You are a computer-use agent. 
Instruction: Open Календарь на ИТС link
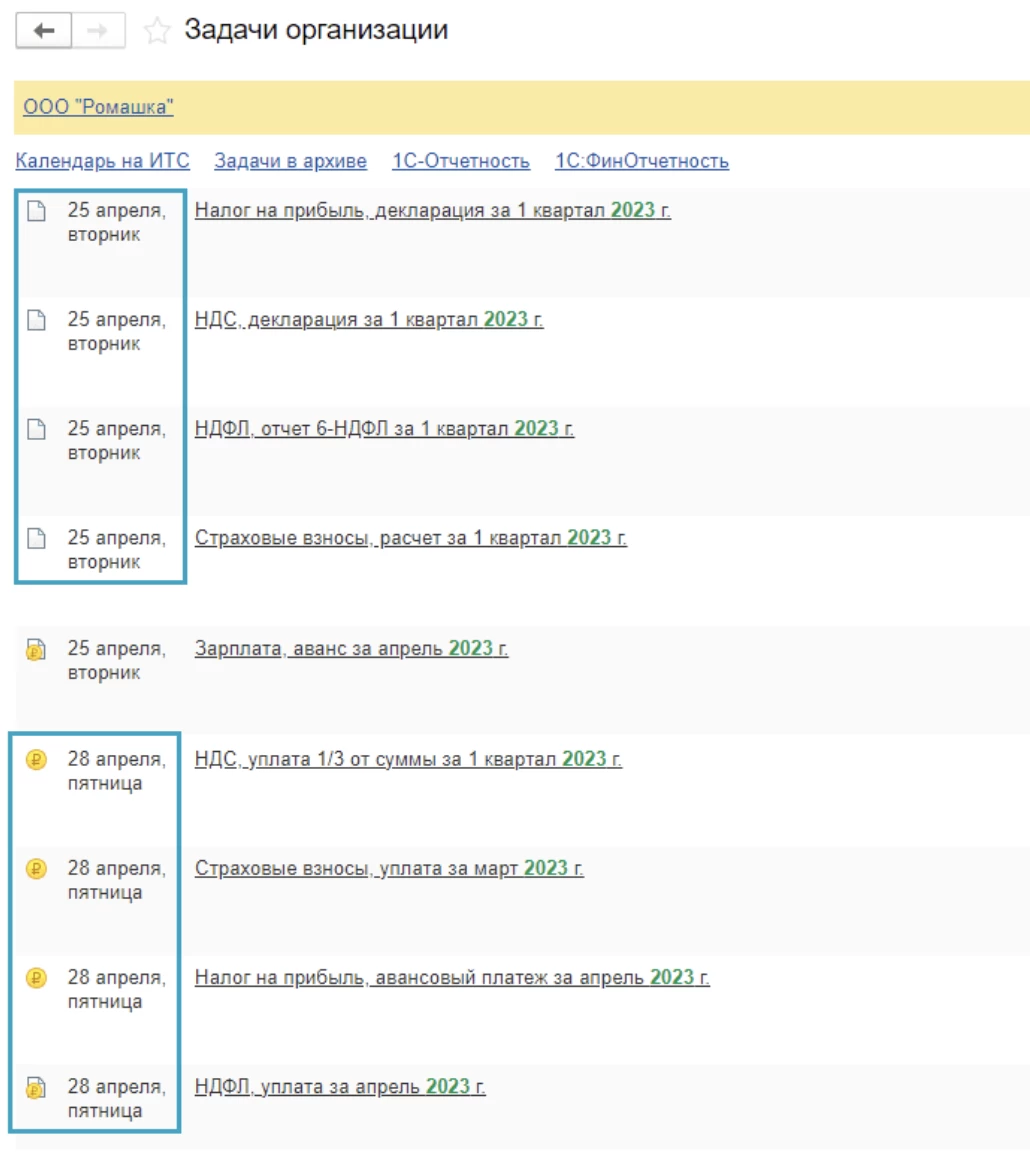click(x=102, y=161)
